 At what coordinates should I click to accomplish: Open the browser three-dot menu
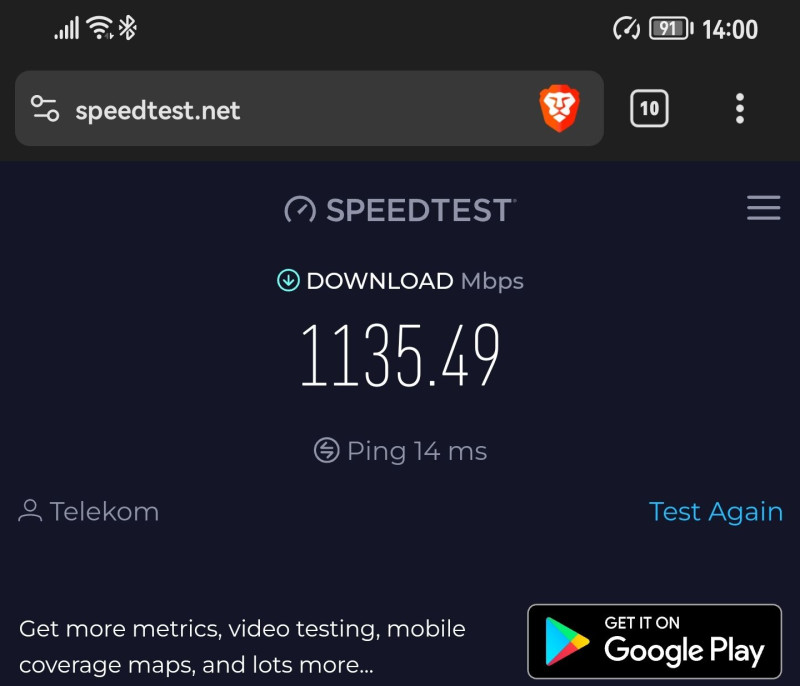pyautogui.click(x=740, y=108)
